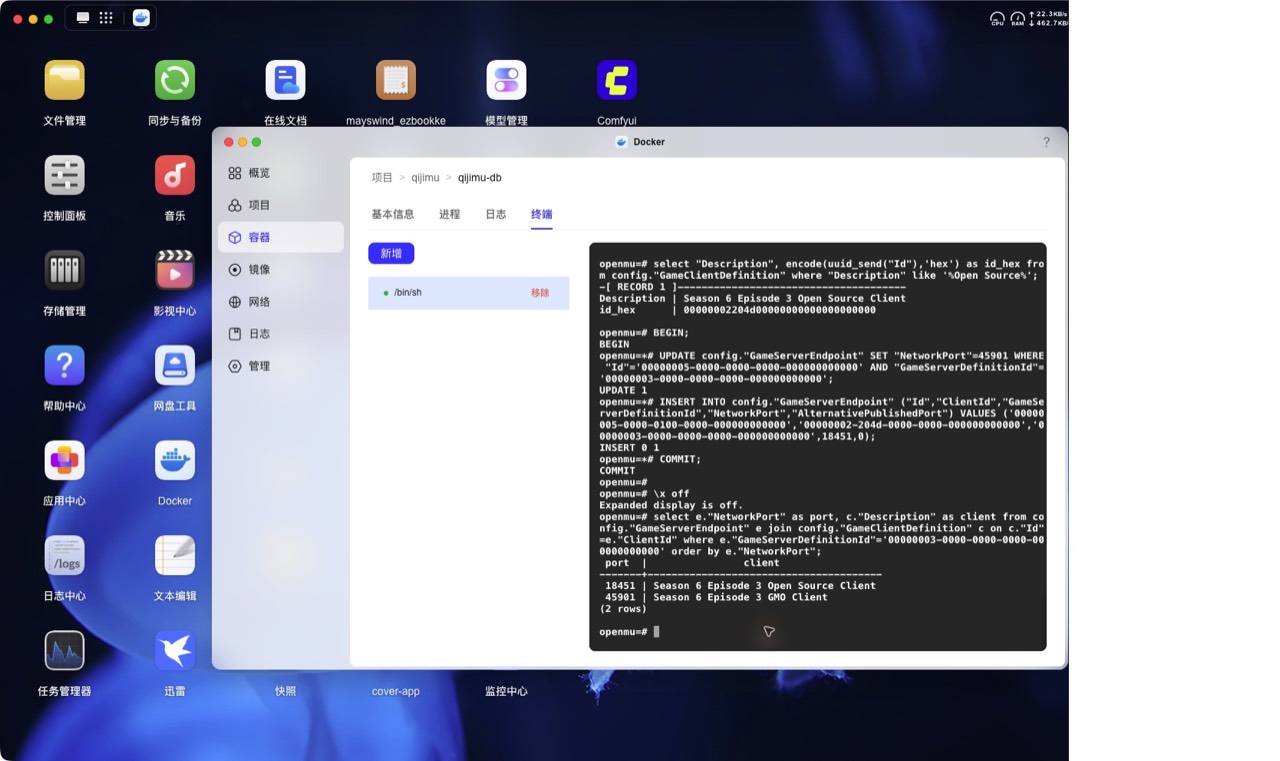Switch to the 日志 logs tab
Screen dimensions: 1280x761
tap(496, 214)
